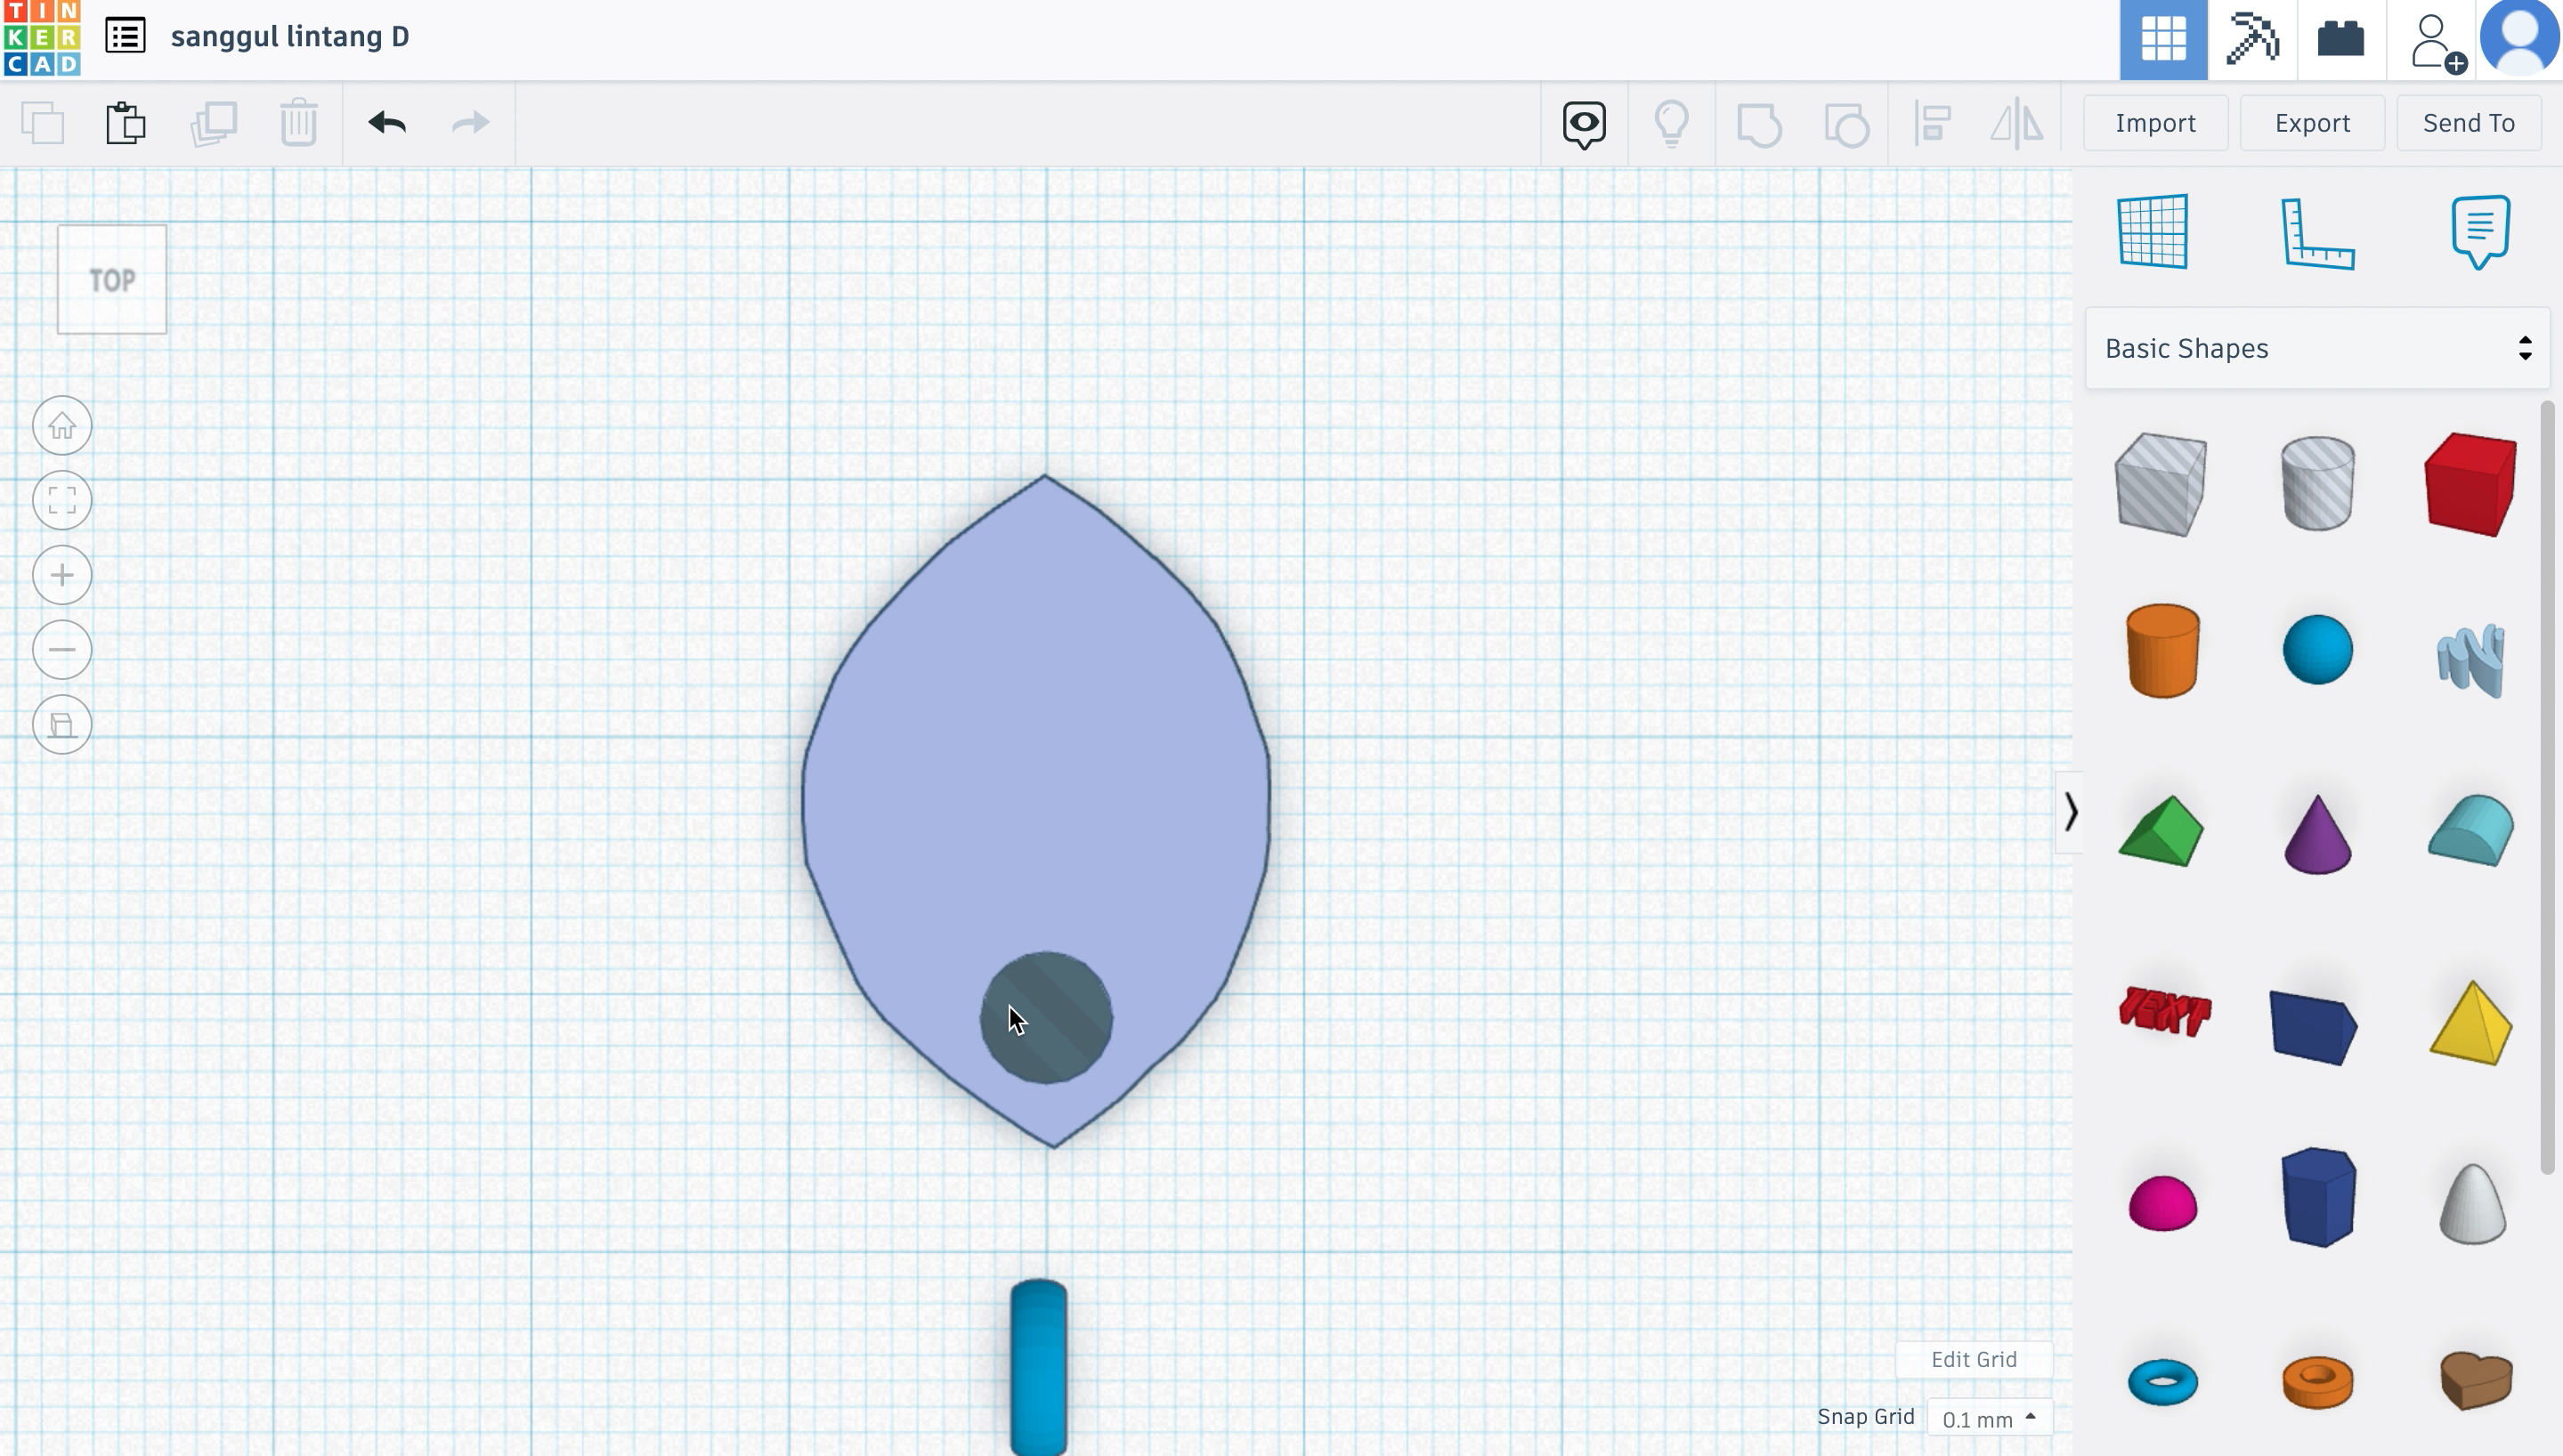This screenshot has height=1456, width=2563.
Task: Select the blue Torus shape
Action: 2162,1383
